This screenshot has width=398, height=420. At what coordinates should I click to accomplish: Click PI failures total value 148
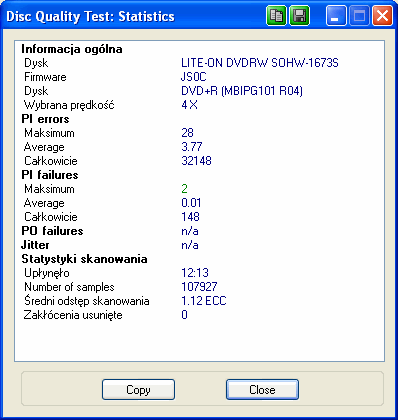pyautogui.click(x=190, y=217)
